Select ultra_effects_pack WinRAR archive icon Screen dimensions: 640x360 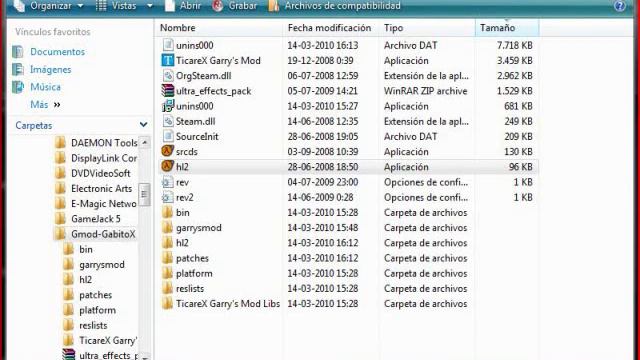pyautogui.click(x=168, y=91)
